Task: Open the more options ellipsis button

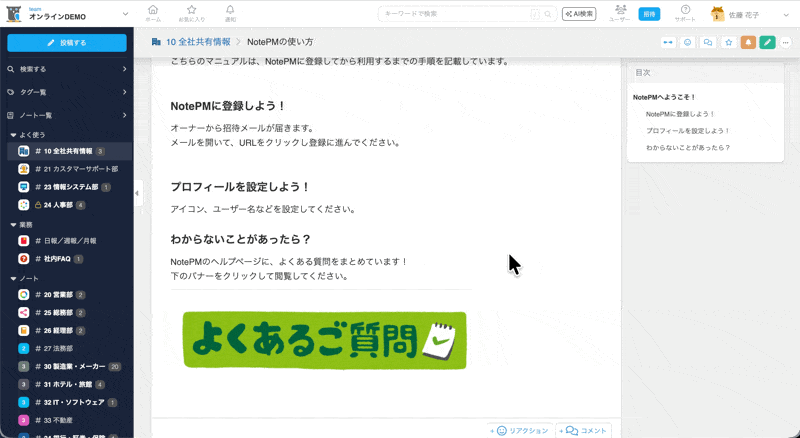Action: point(786,42)
